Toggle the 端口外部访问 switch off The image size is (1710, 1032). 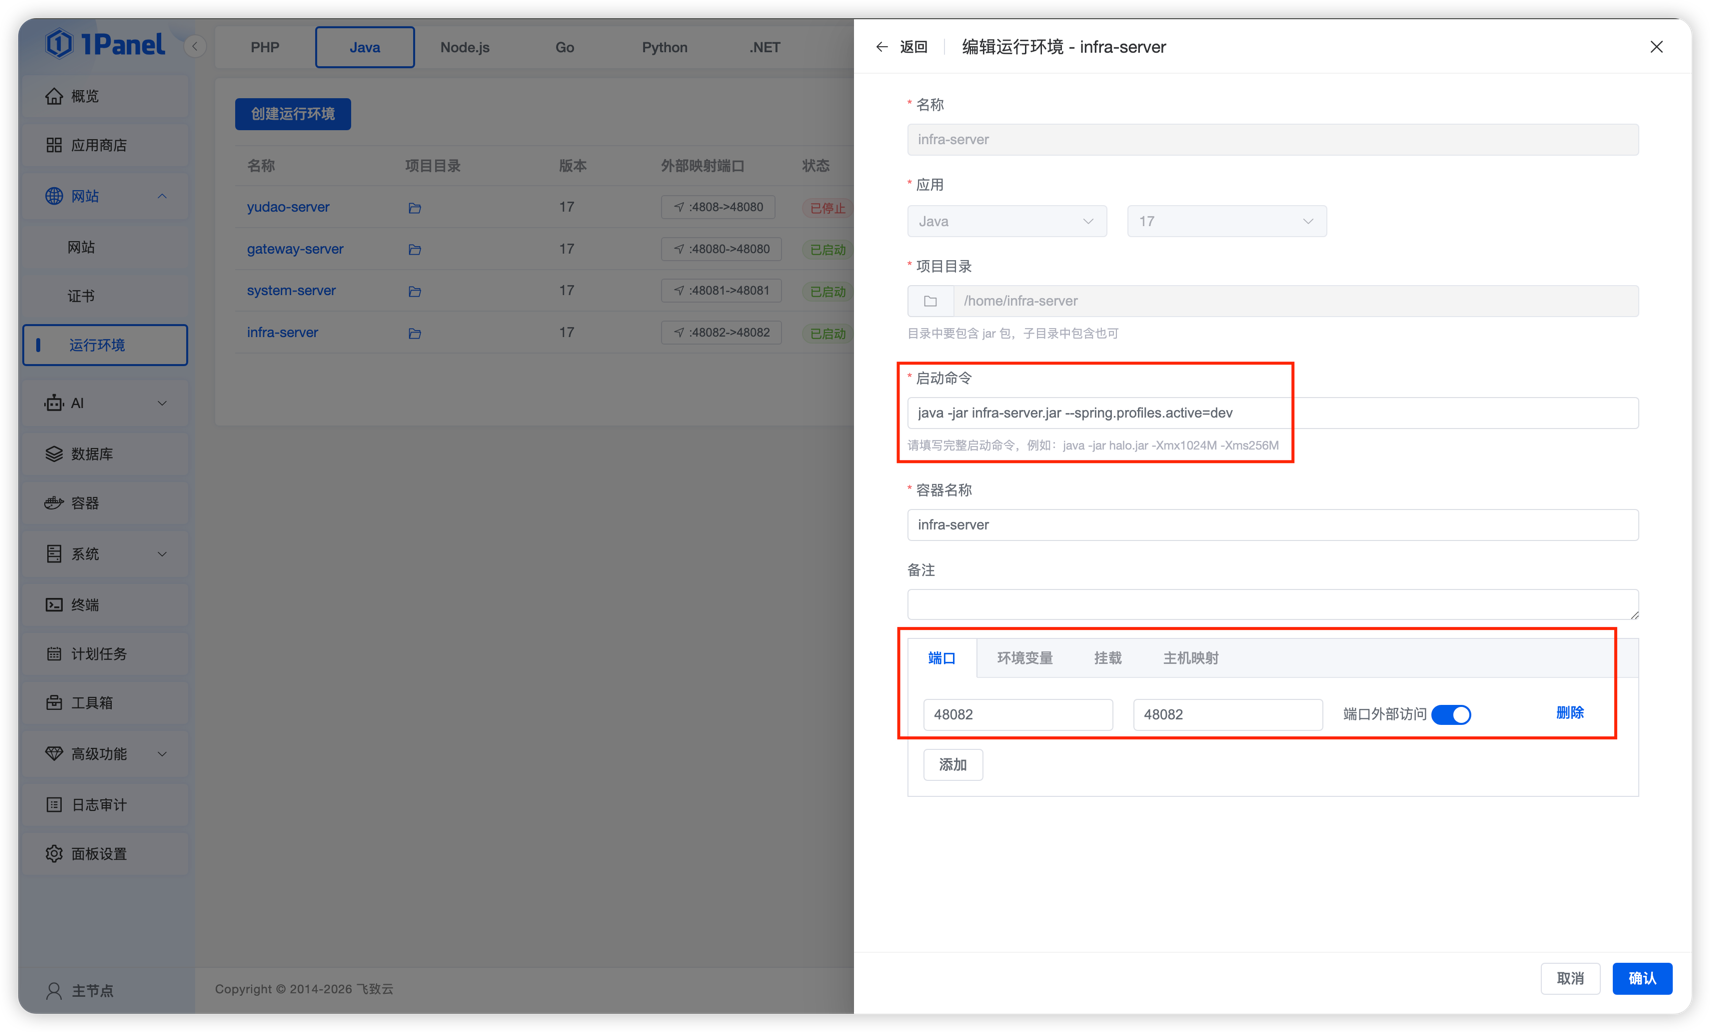point(1450,715)
